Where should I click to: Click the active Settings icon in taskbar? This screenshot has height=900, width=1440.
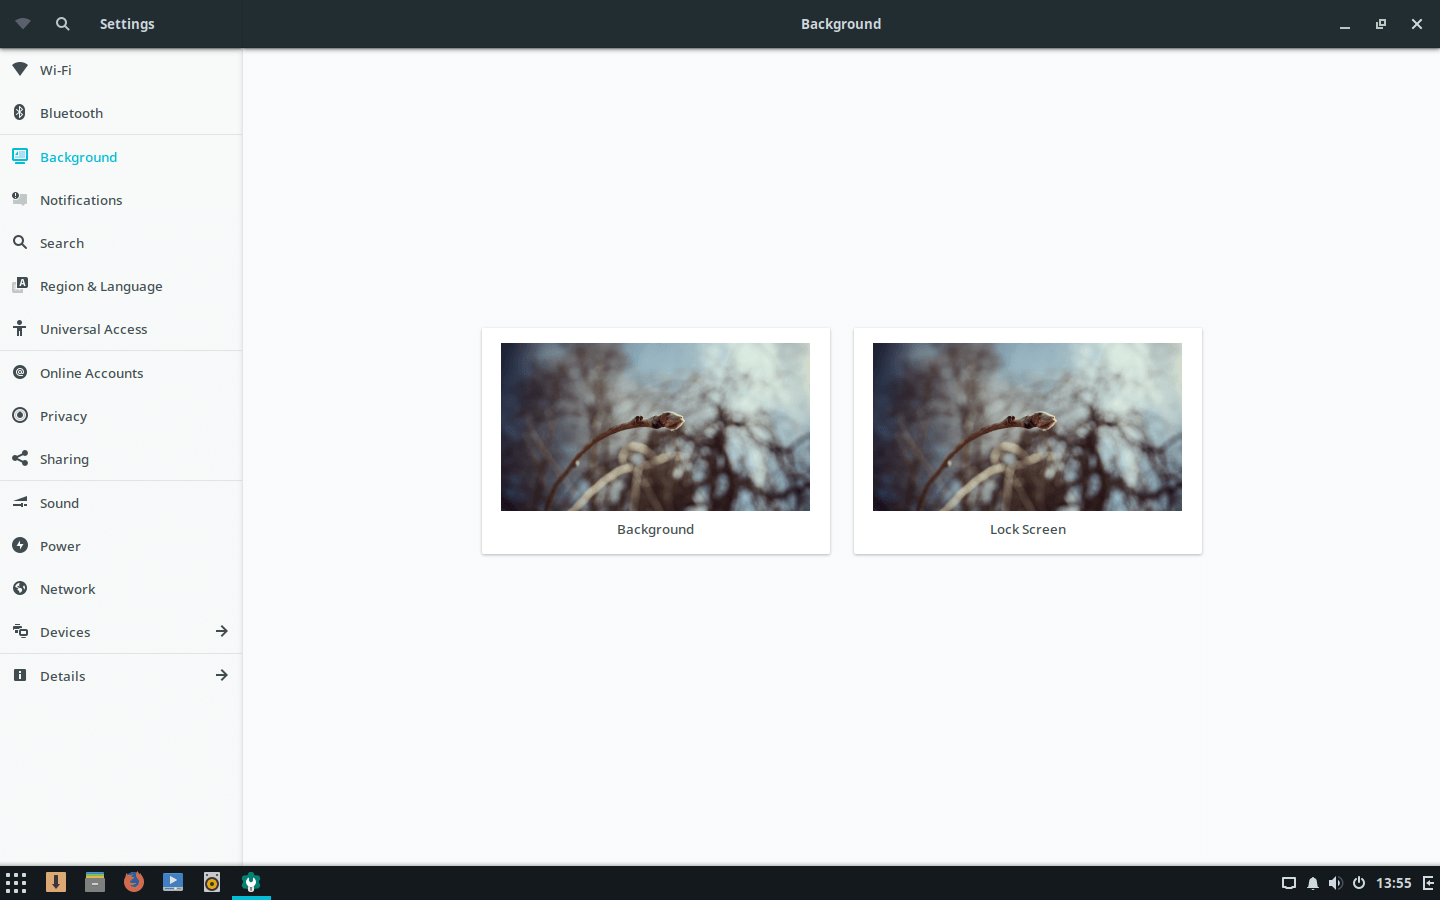pyautogui.click(x=251, y=882)
